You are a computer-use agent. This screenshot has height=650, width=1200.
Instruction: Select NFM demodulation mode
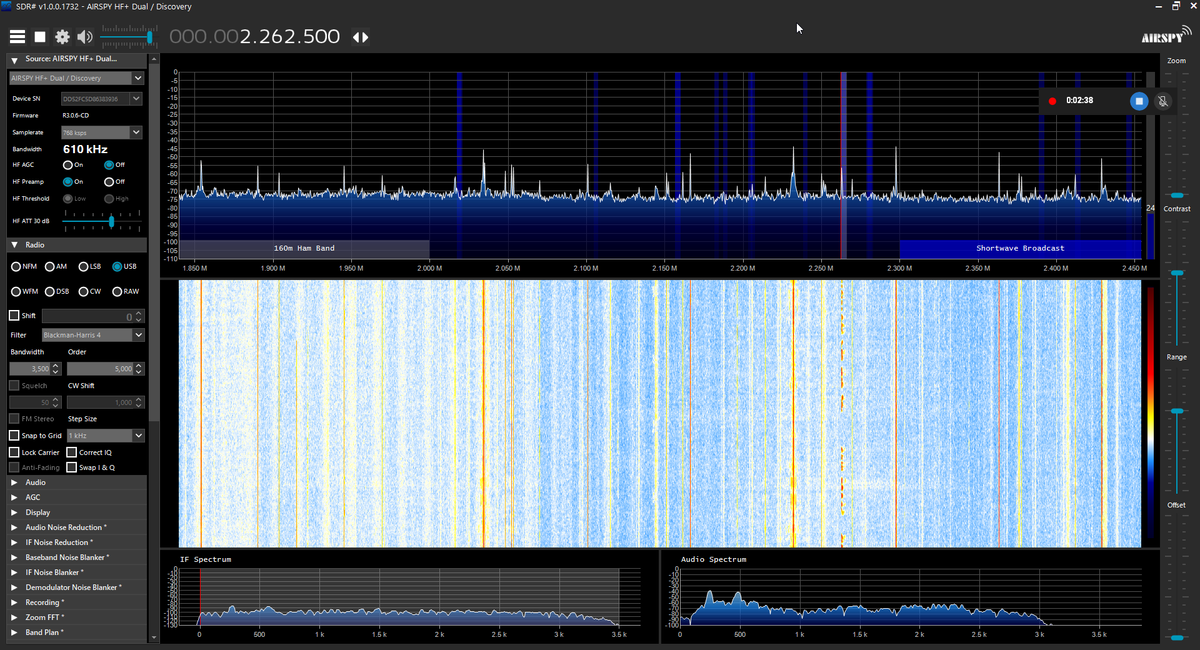[x=23, y=266]
